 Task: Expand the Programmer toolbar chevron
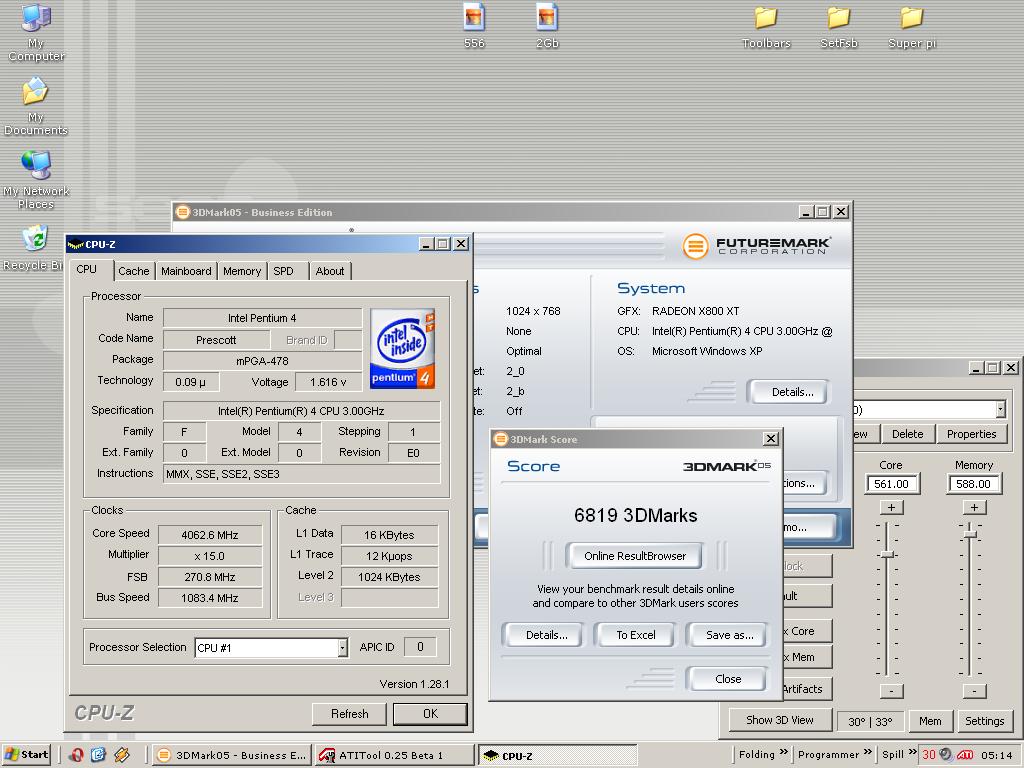point(867,752)
